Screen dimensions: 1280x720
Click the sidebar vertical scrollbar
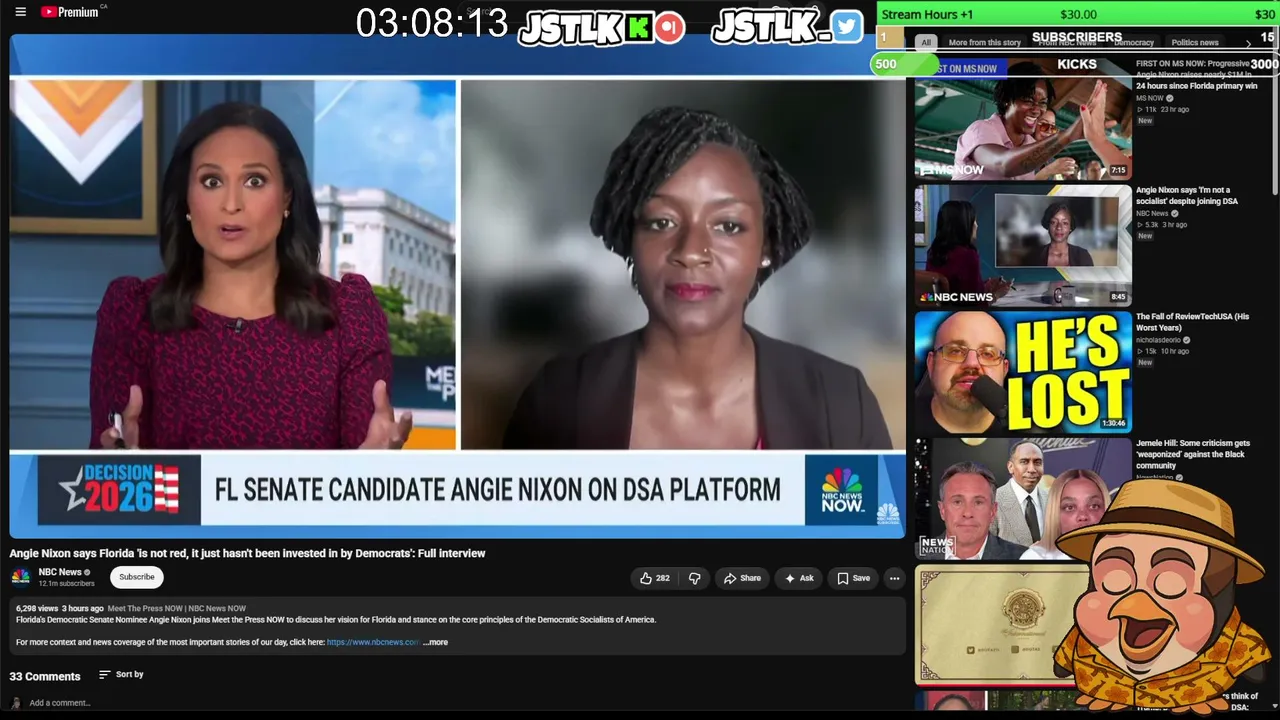click(1275, 125)
